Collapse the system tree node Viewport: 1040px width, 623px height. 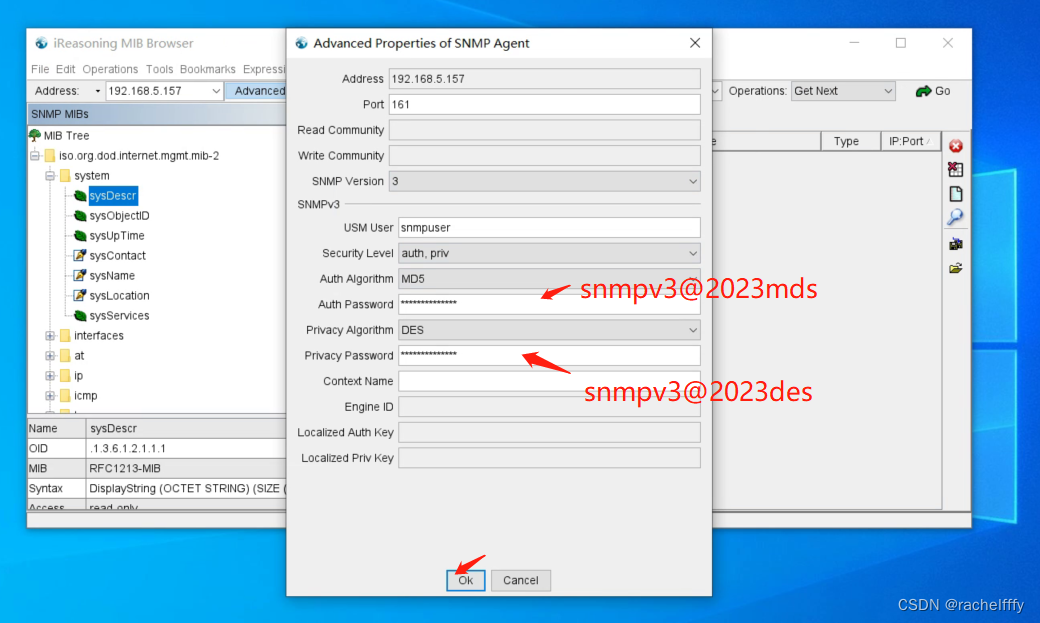pos(48,175)
